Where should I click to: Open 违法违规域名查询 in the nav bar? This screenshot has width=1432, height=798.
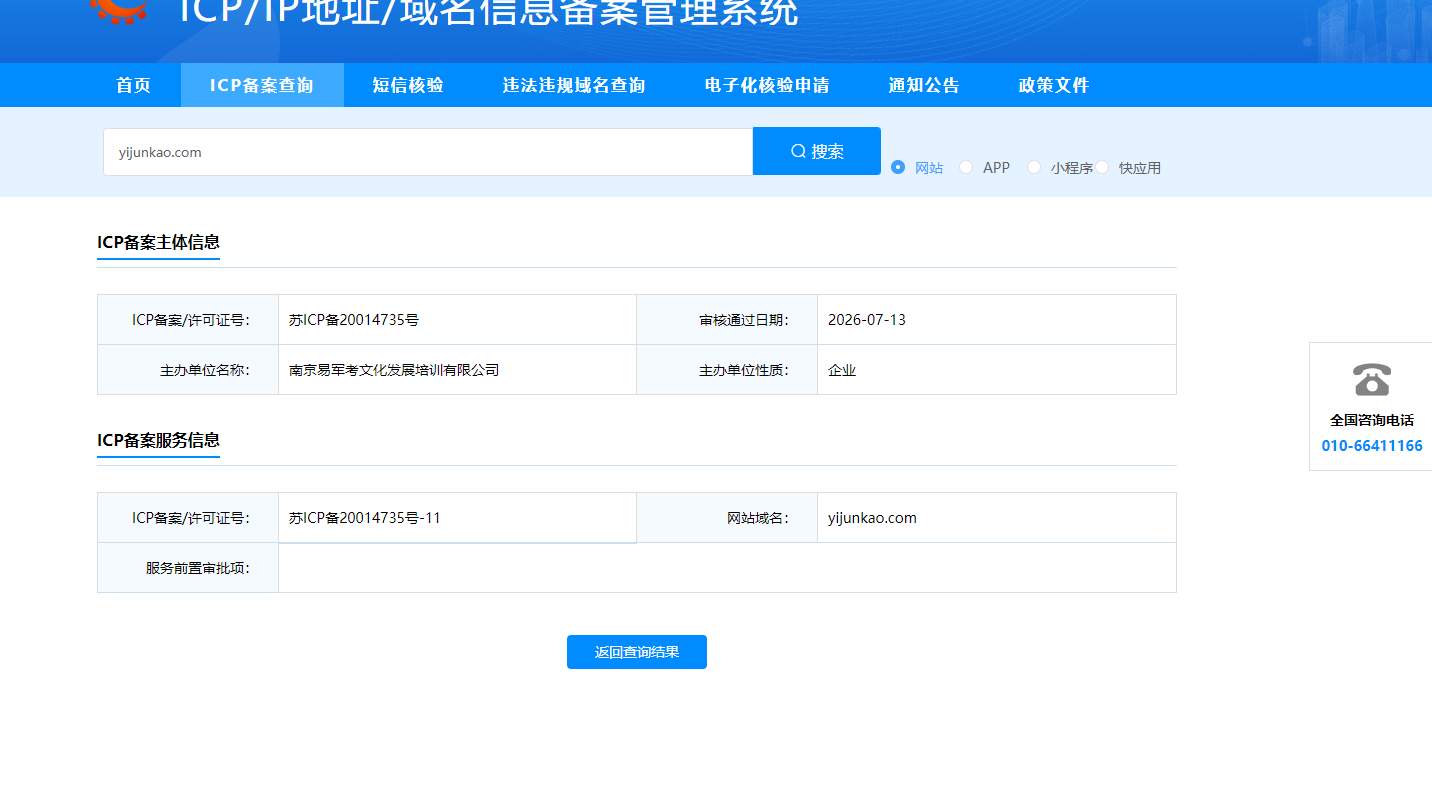(574, 85)
